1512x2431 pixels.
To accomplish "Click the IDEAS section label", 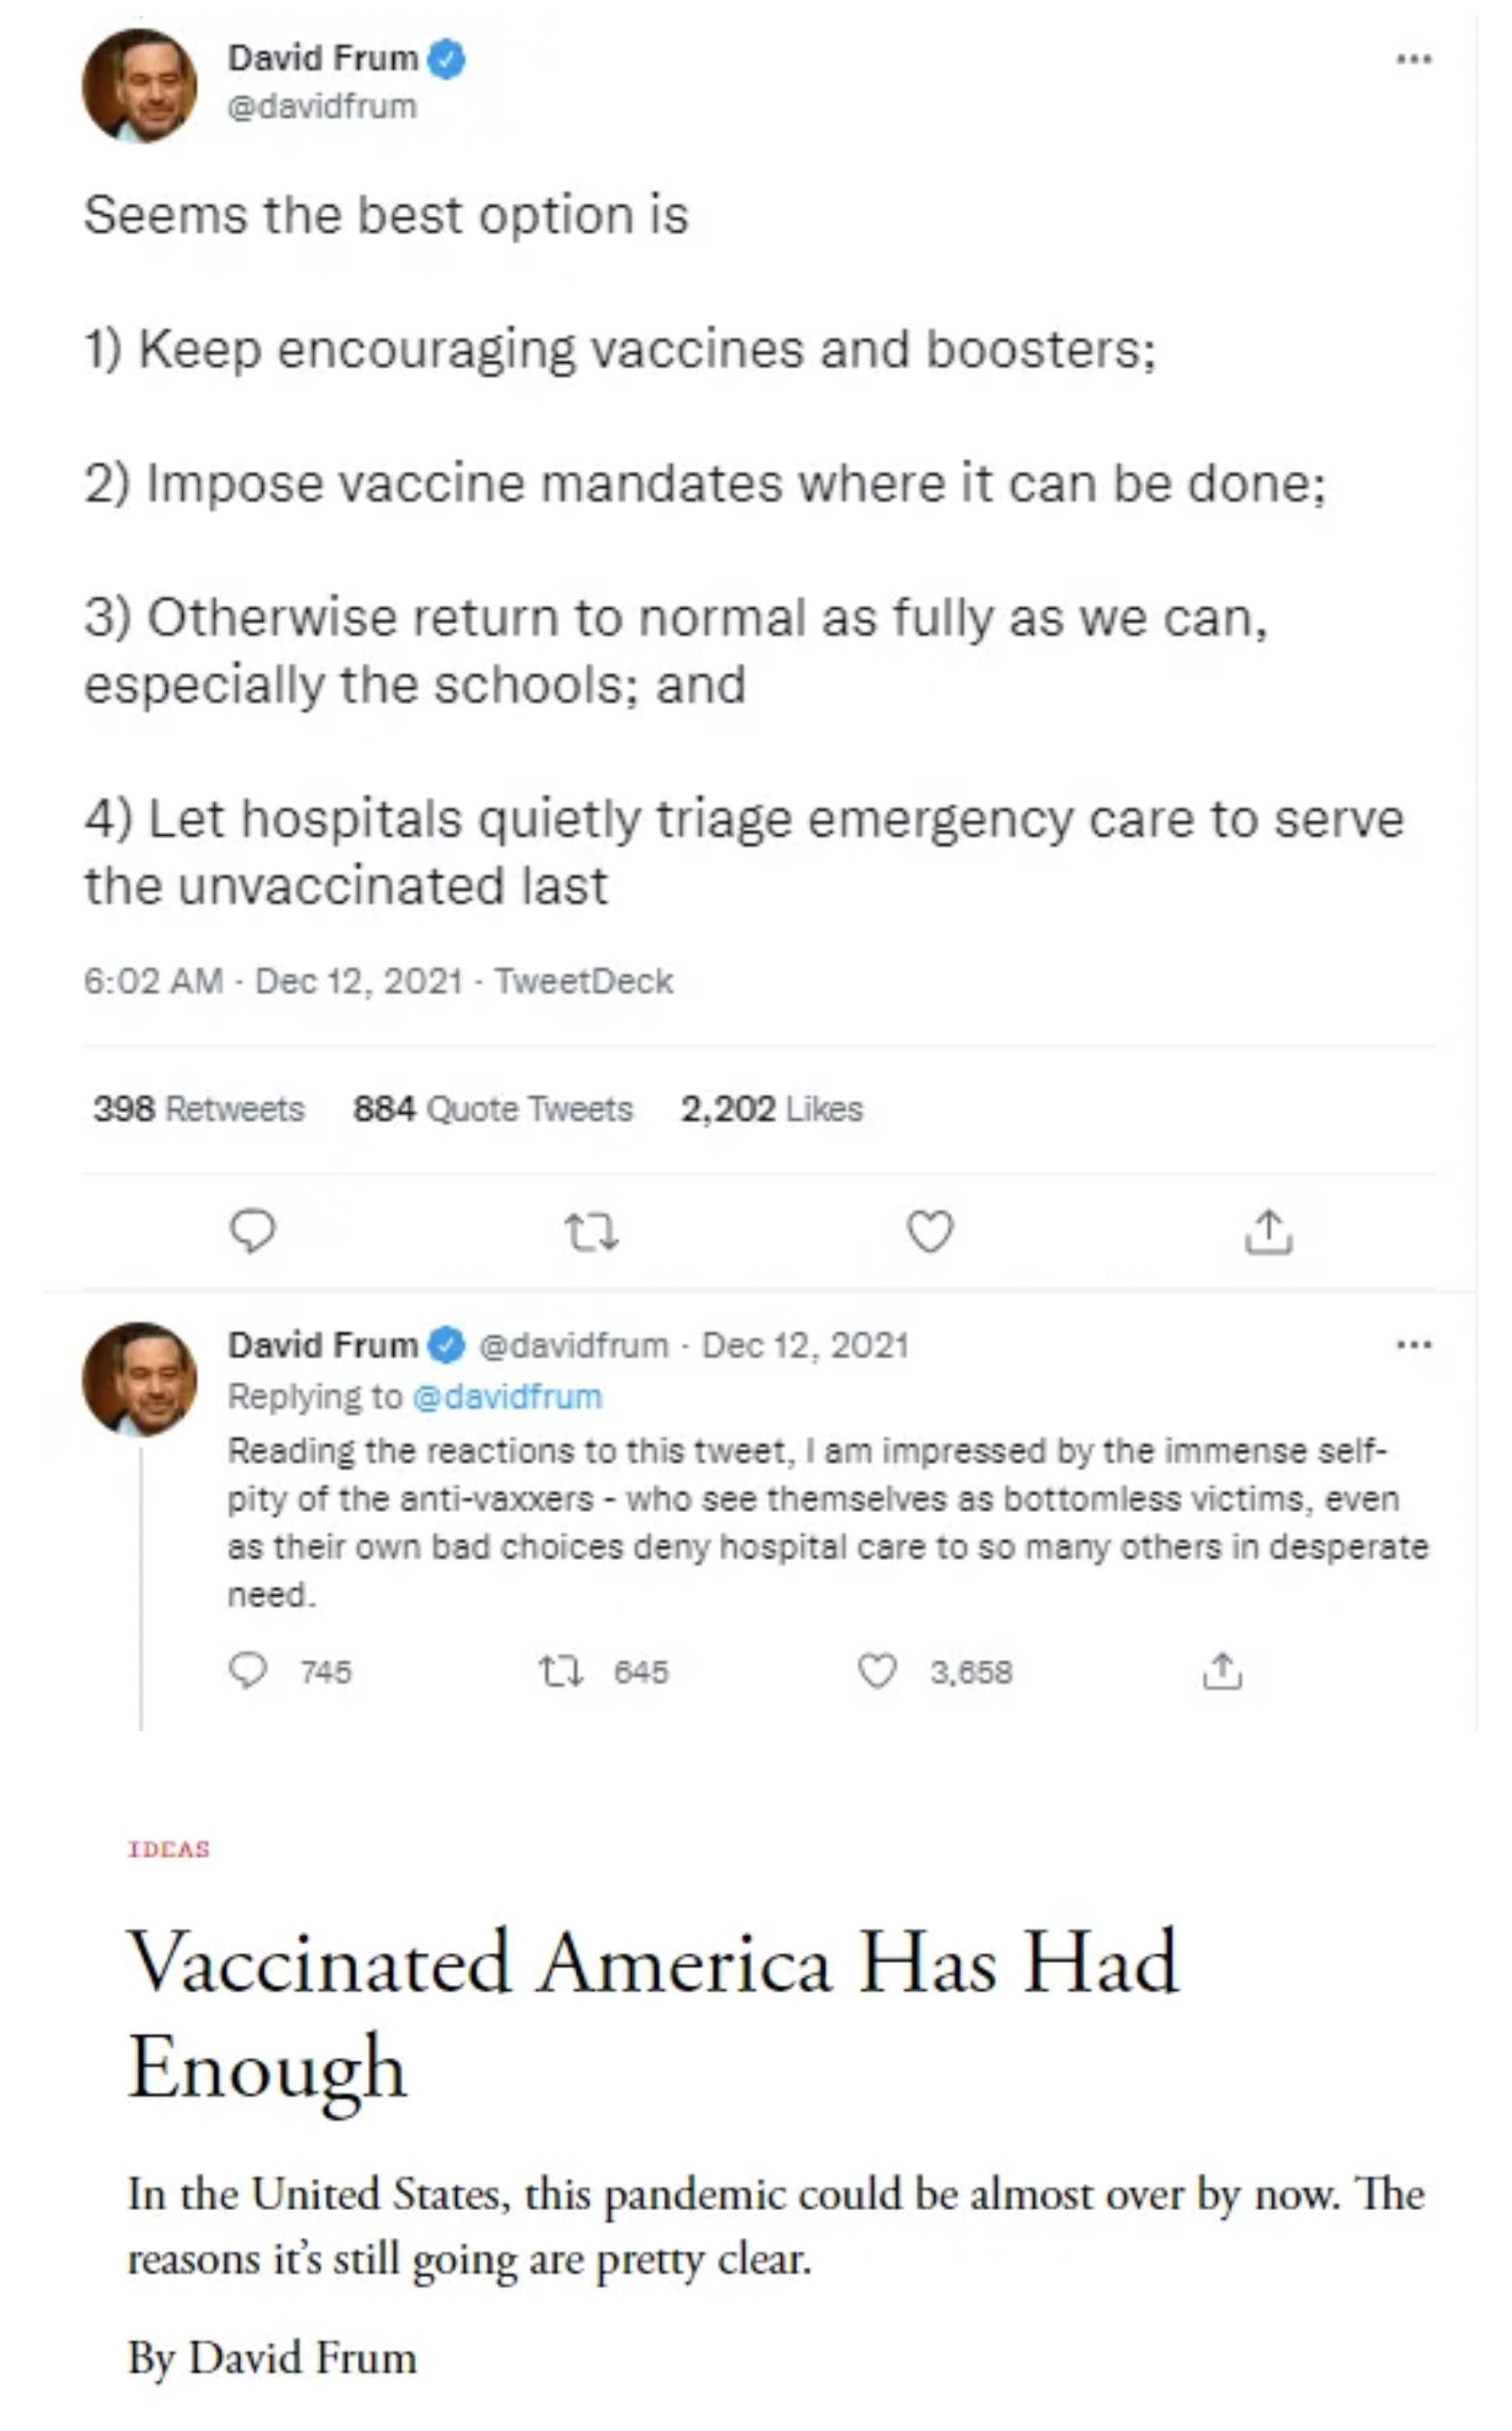I will (x=169, y=1849).
